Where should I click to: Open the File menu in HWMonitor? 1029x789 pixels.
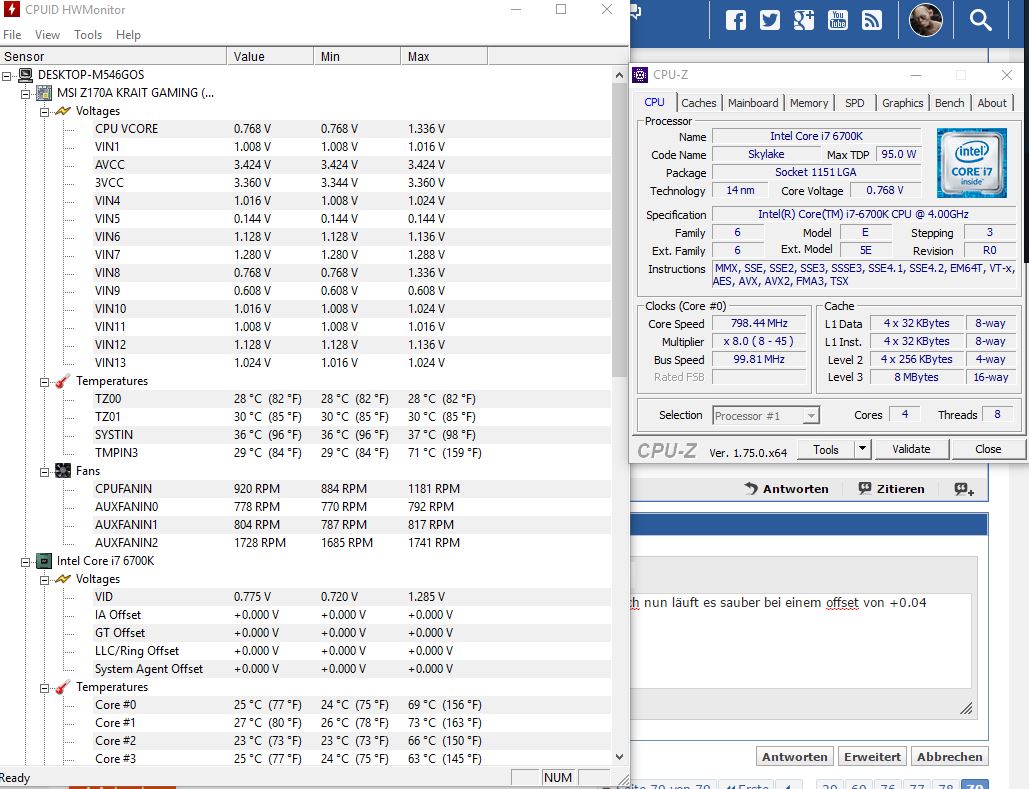coord(12,35)
